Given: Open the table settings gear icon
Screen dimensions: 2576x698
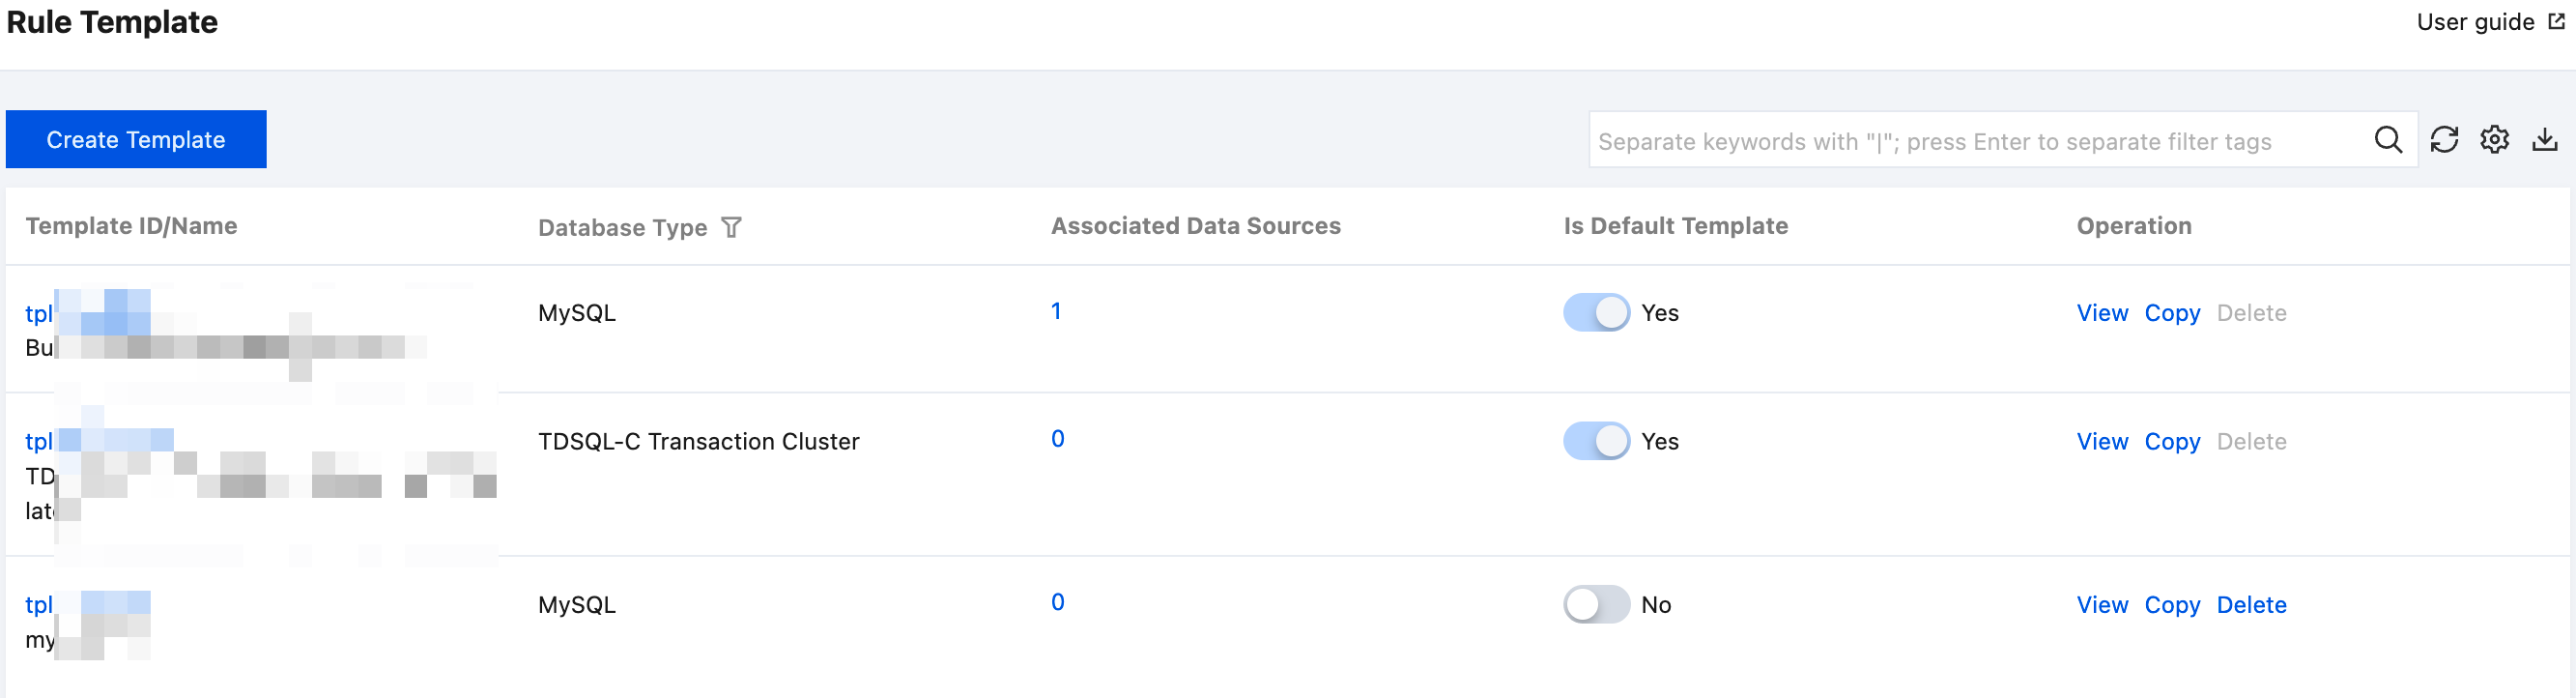Looking at the screenshot, I should coord(2494,140).
